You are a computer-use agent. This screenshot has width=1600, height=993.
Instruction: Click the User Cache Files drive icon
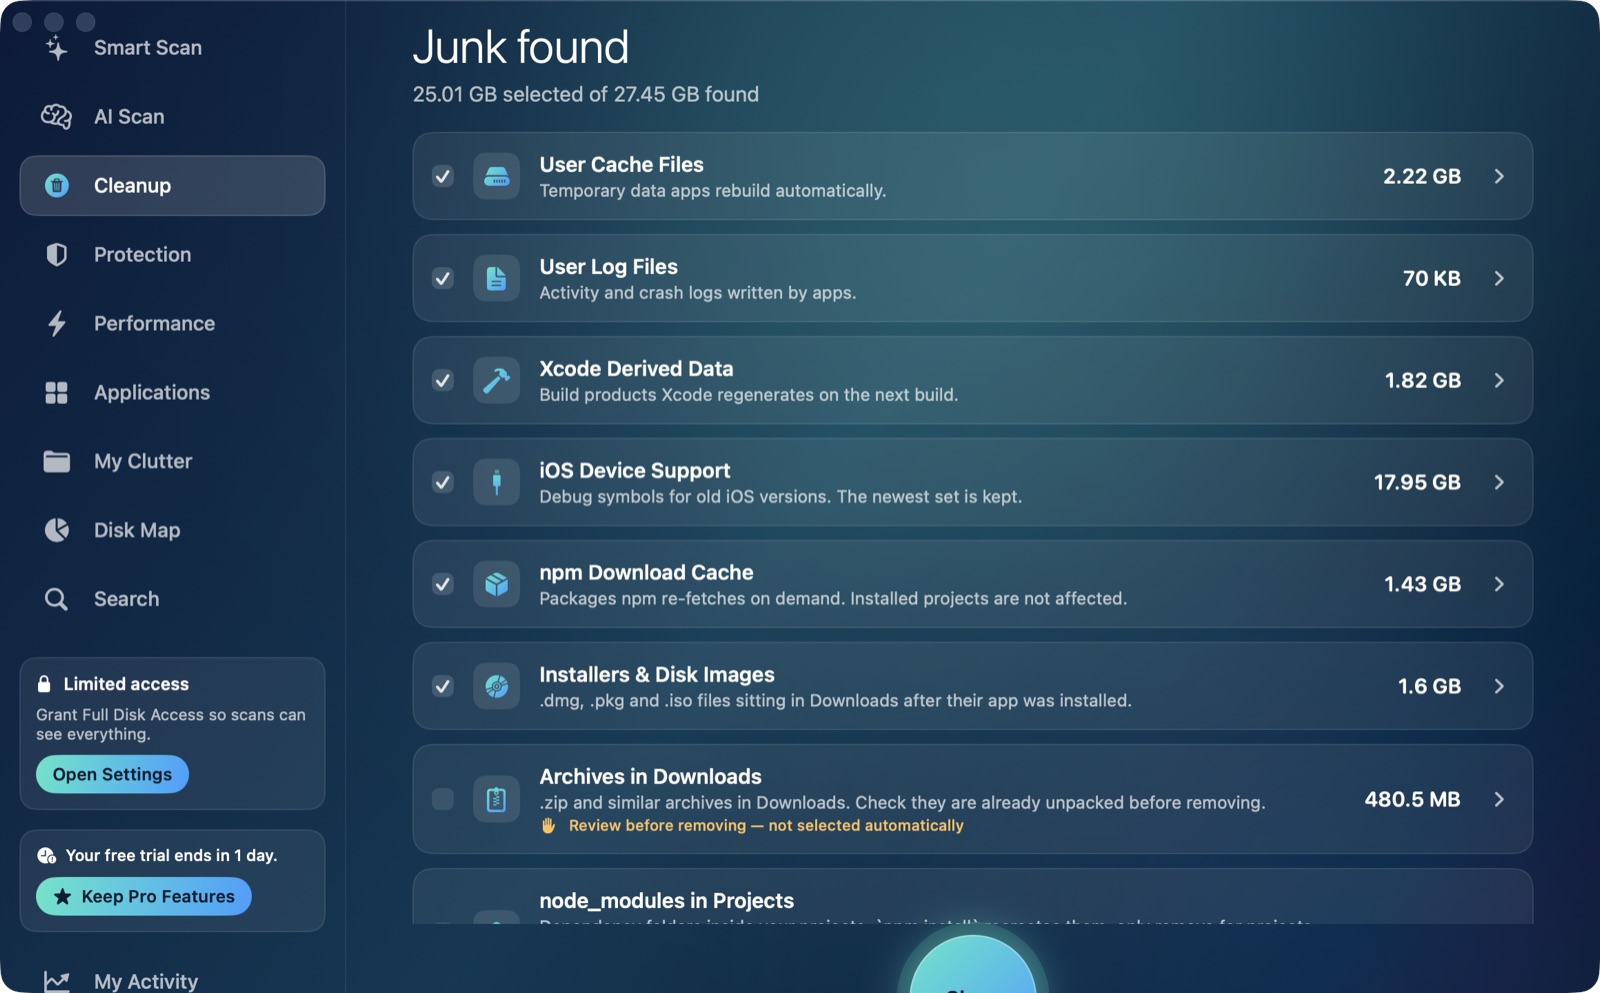click(496, 177)
